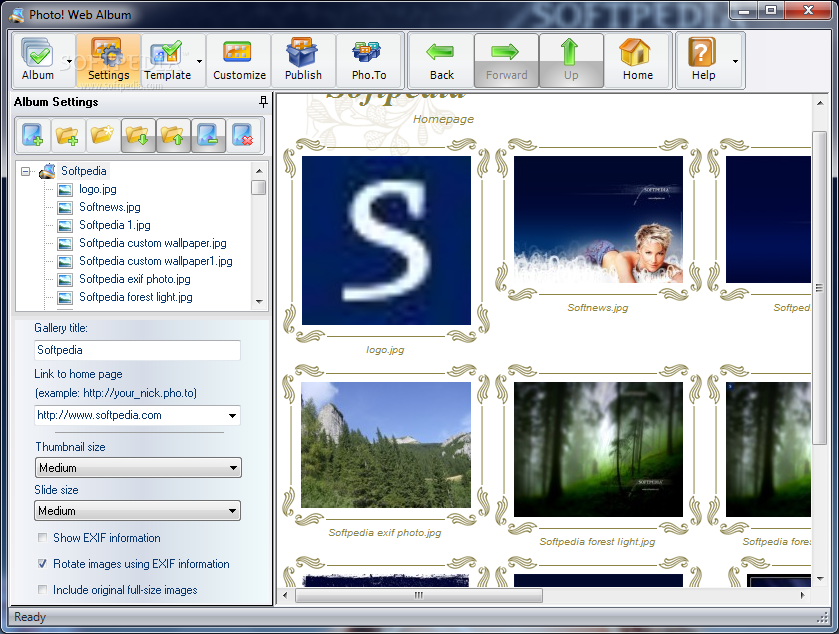Click the add folder icon
This screenshot has width=839, height=634.
[67, 135]
